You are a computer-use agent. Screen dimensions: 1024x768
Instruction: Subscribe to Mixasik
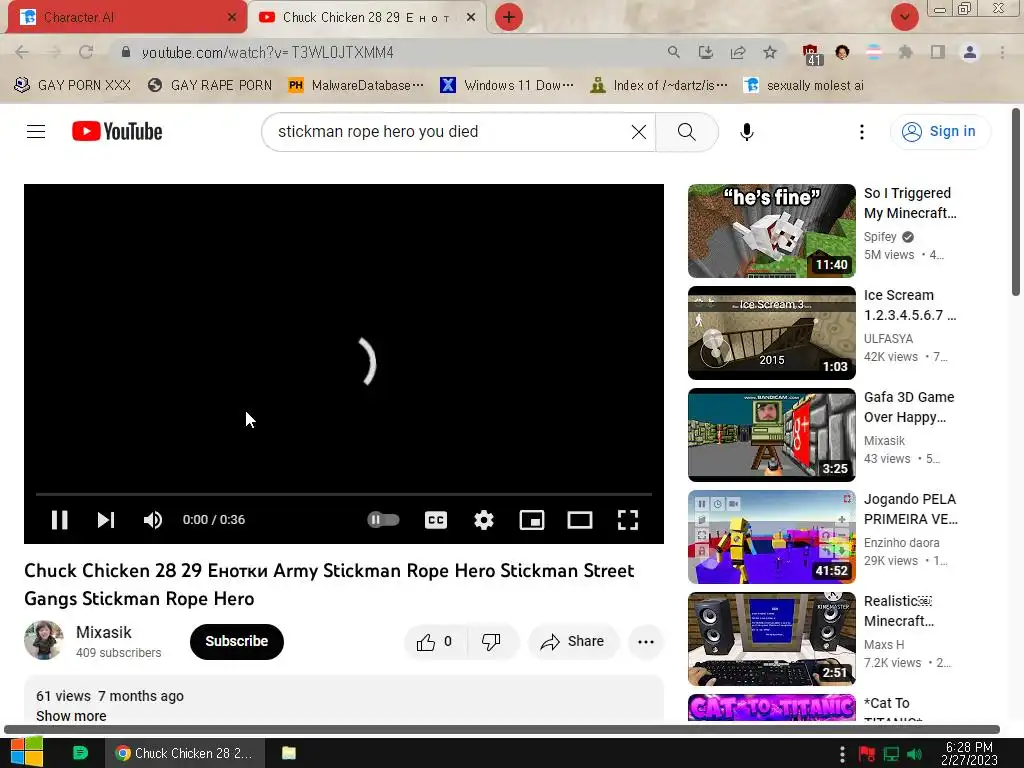[x=236, y=641]
